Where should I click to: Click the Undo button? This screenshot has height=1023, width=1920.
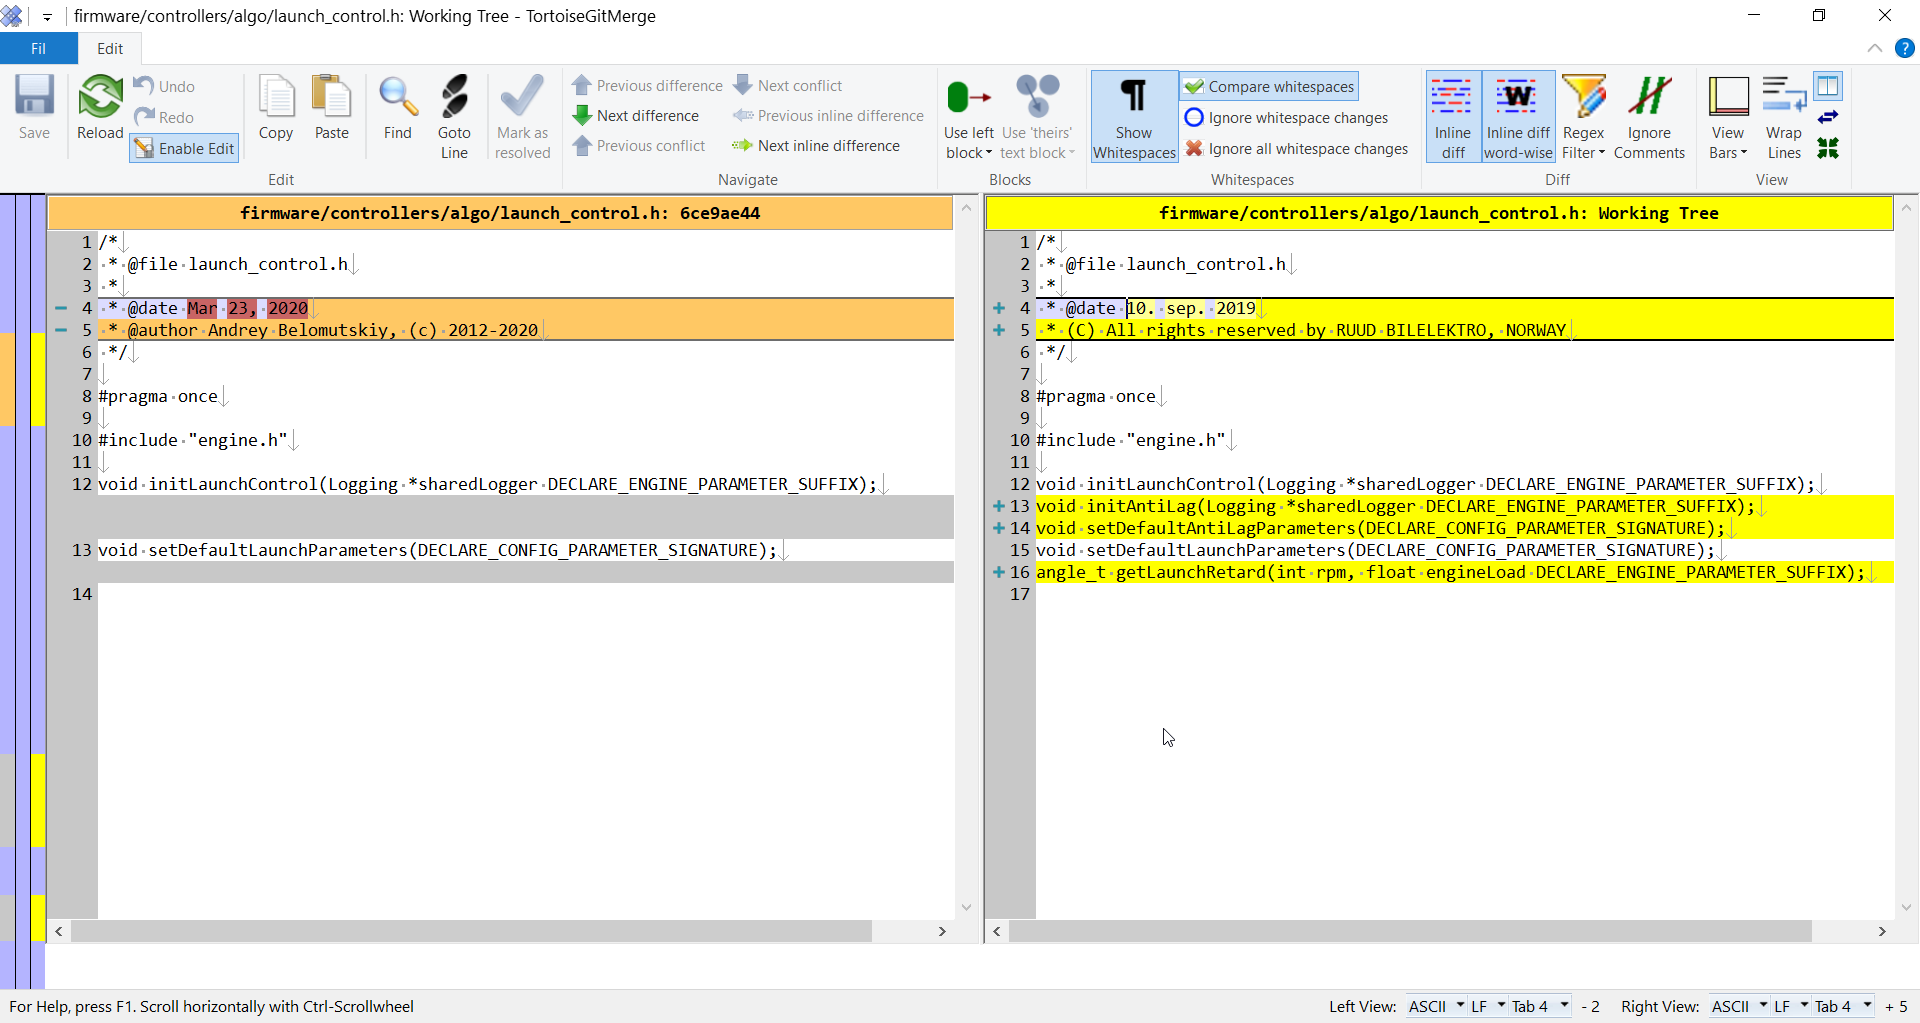(x=165, y=86)
